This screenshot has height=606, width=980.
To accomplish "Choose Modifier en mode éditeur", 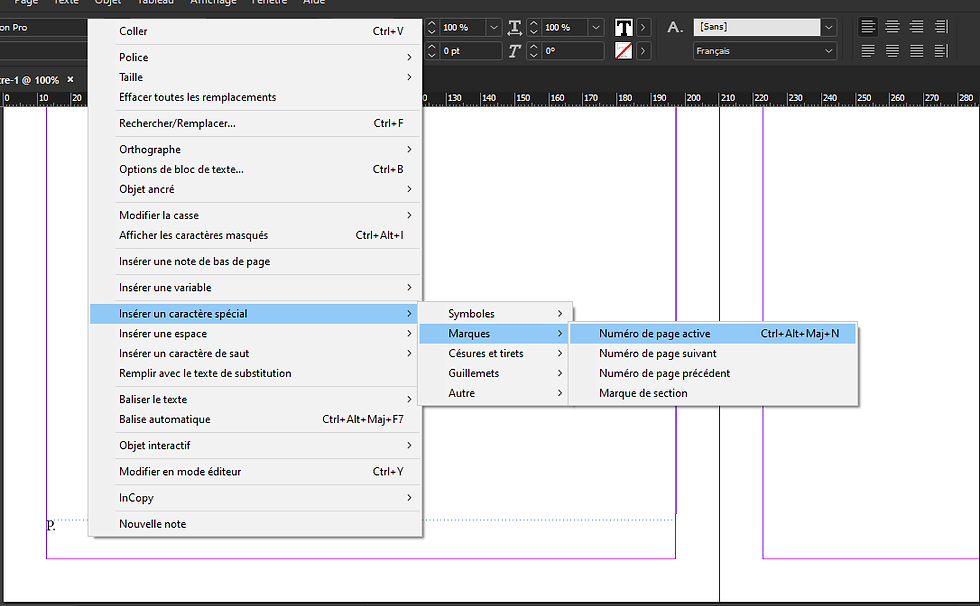I will 256,472.
